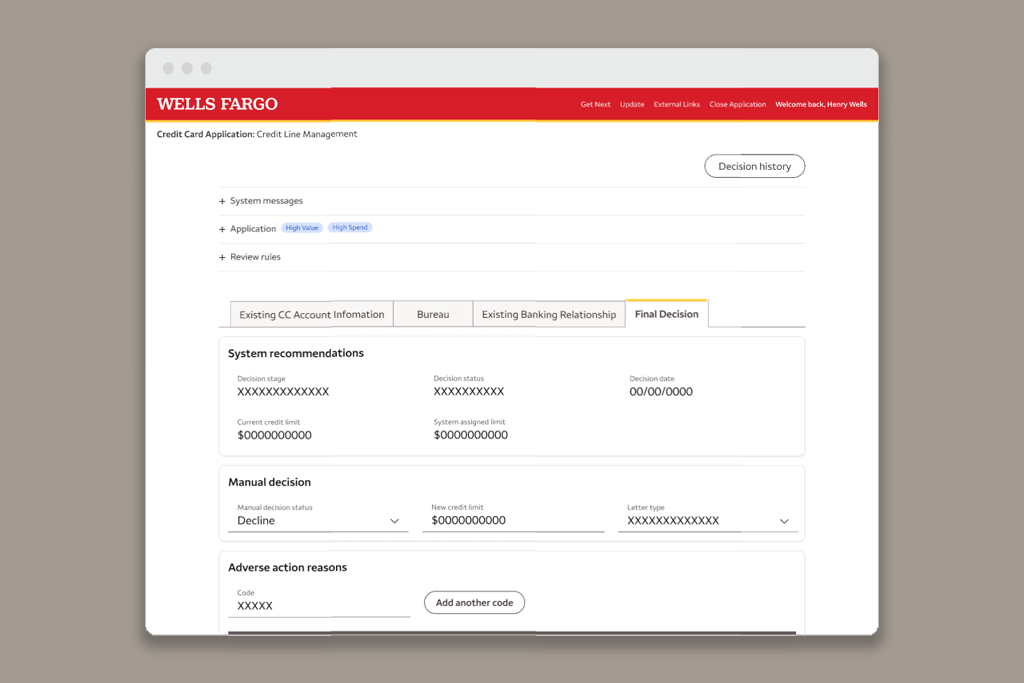The width and height of the screenshot is (1024, 683).
Task: Open Manual decision status dropdown
Action: pyautogui.click(x=318, y=521)
